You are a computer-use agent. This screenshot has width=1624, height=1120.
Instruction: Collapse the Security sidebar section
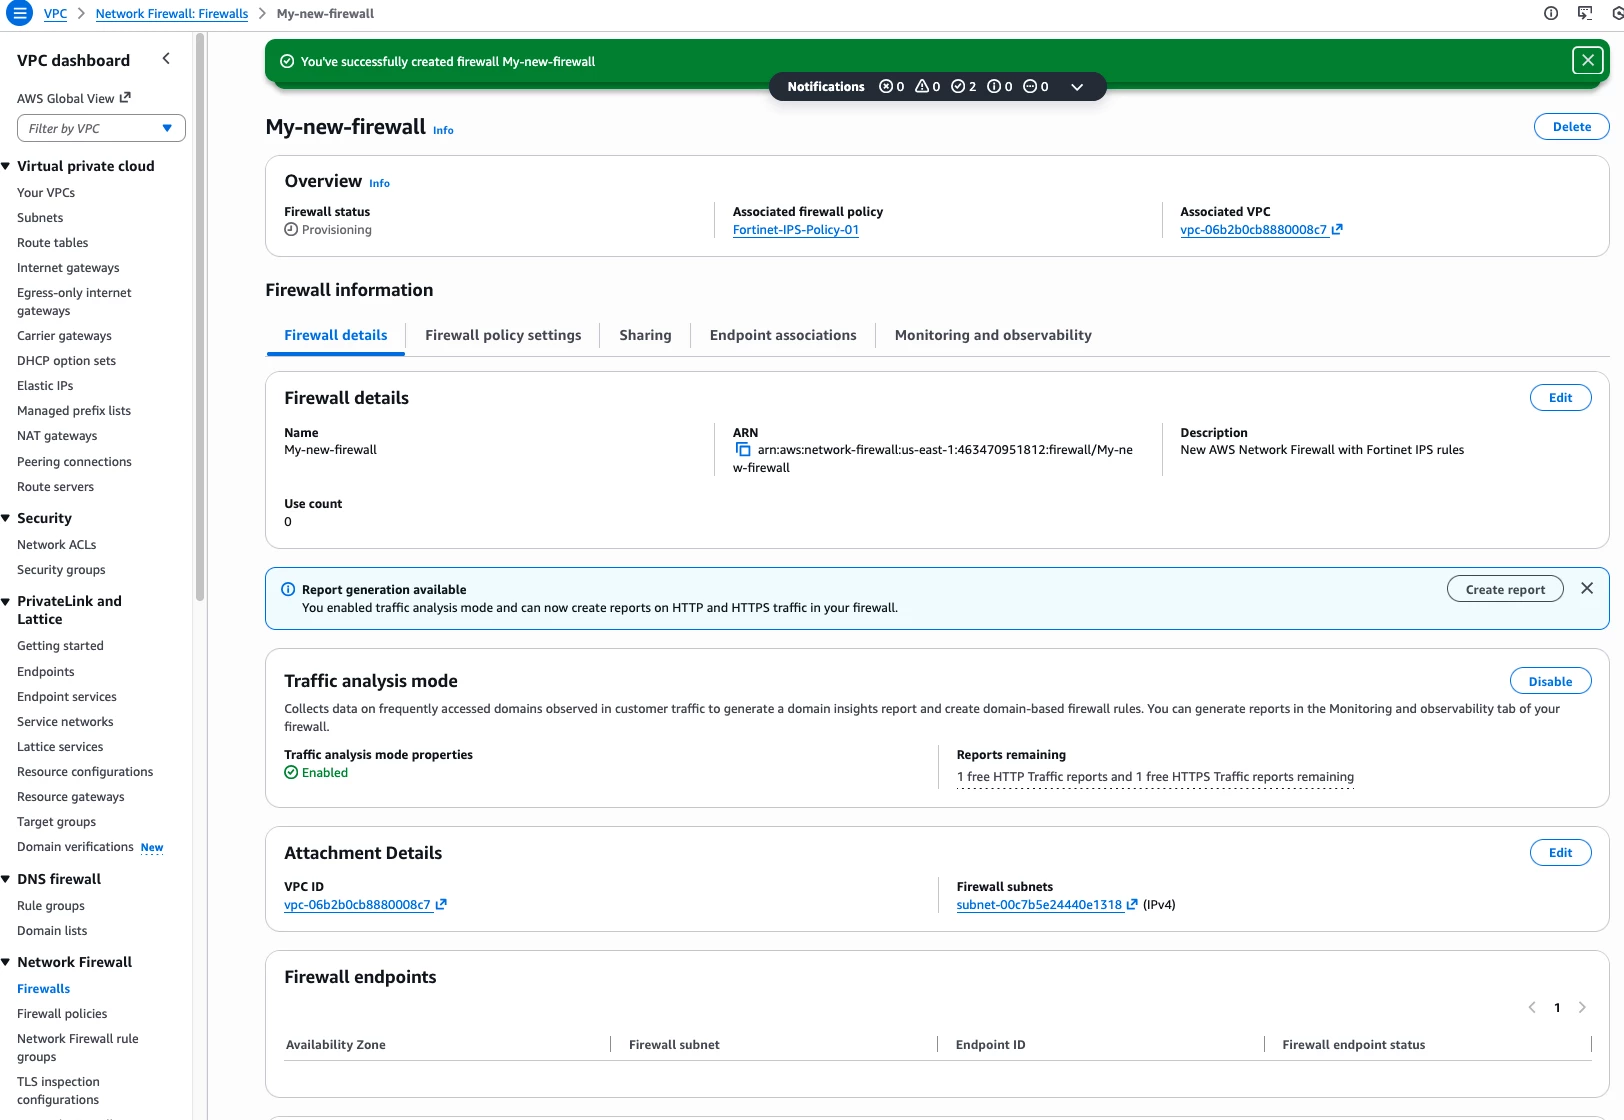(x=6, y=518)
